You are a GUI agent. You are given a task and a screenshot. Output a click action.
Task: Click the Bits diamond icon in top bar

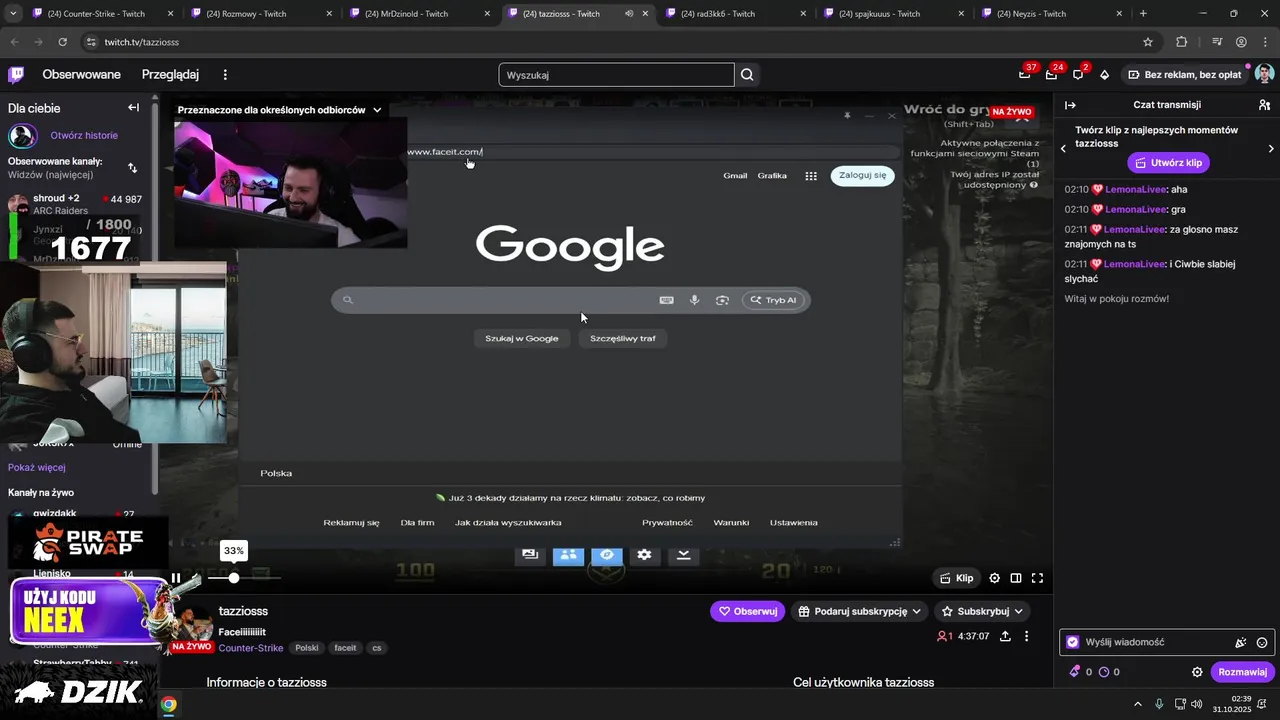1105,74
